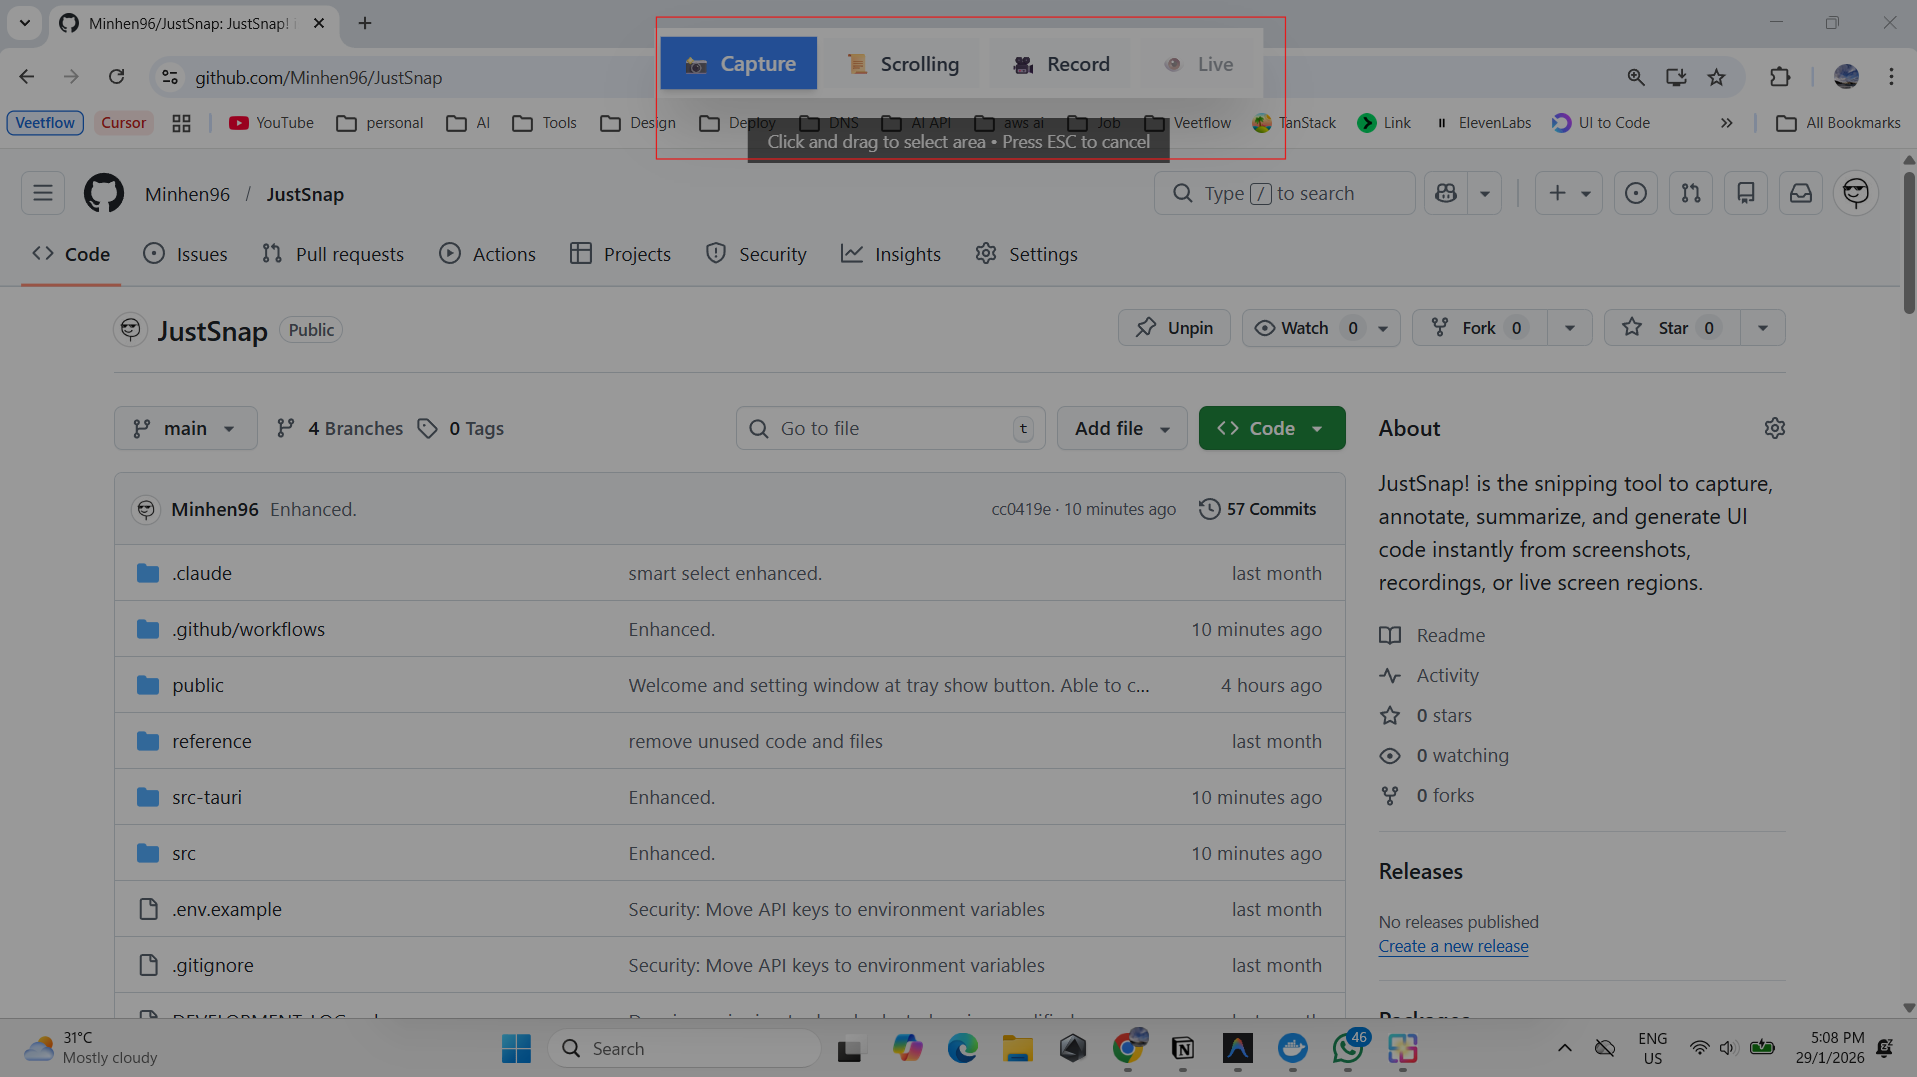This screenshot has width=1917, height=1077.
Task: Bookmark this page with star icon
Action: click(x=1716, y=77)
